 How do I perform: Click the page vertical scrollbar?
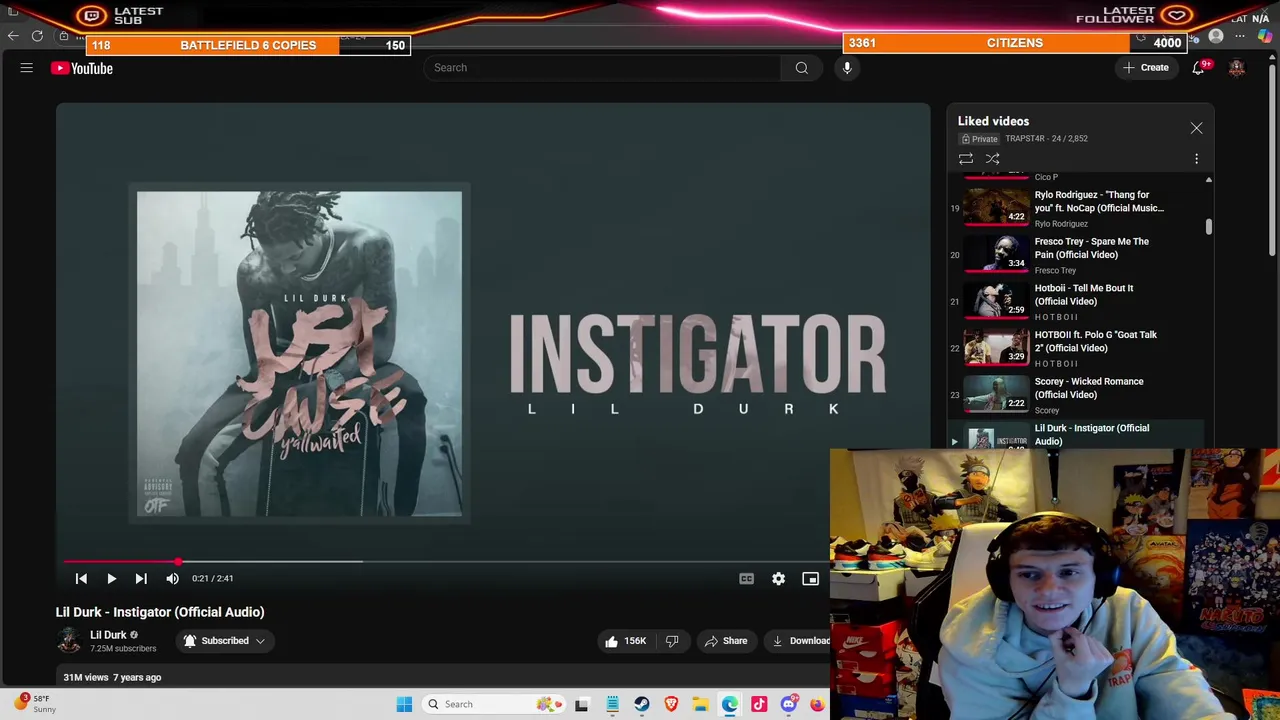tap(1273, 162)
